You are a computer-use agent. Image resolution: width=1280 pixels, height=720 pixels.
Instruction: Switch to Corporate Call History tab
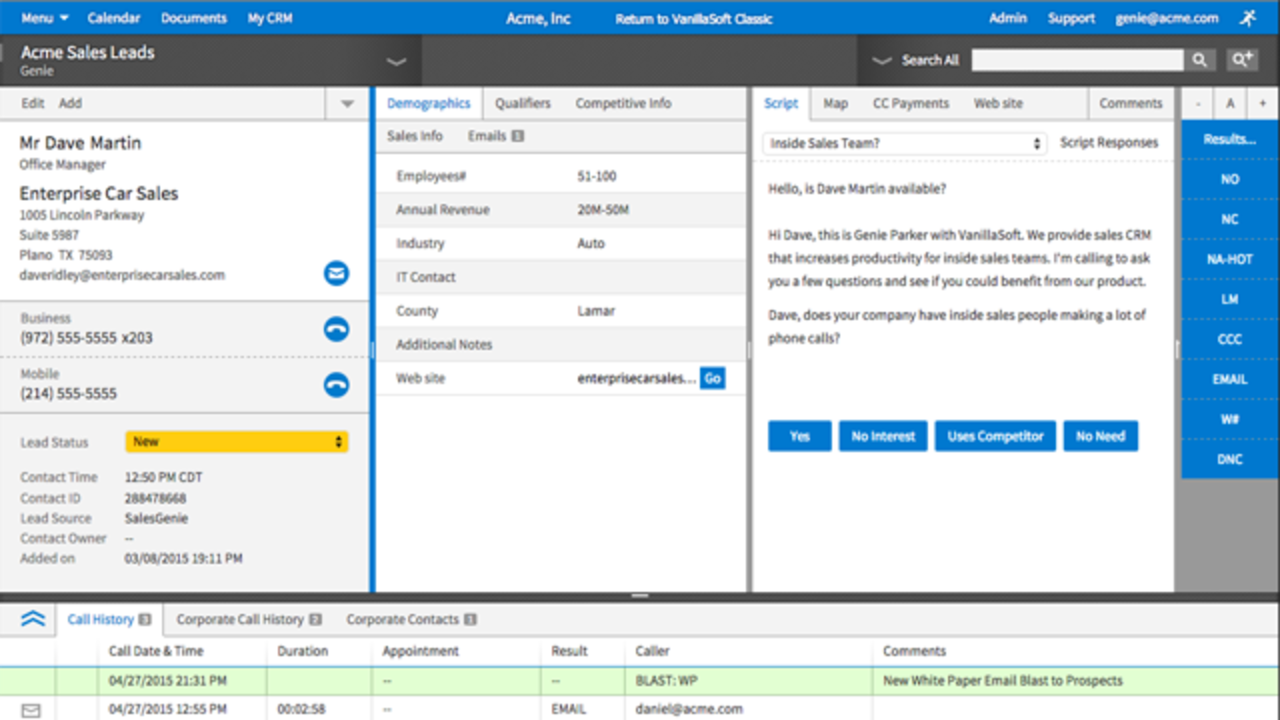(248, 620)
